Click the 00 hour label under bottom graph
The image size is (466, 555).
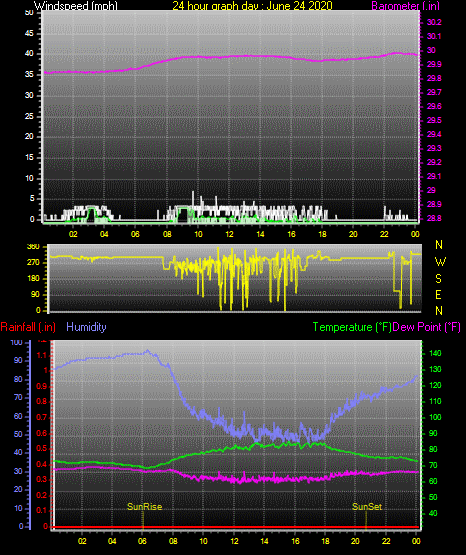(x=416, y=541)
